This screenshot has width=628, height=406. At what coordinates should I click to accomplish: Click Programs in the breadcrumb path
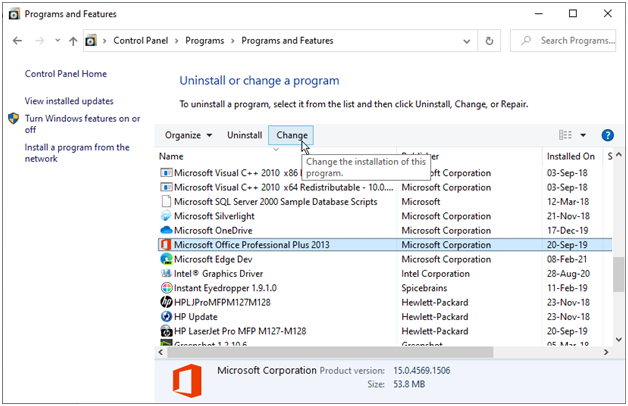205,40
